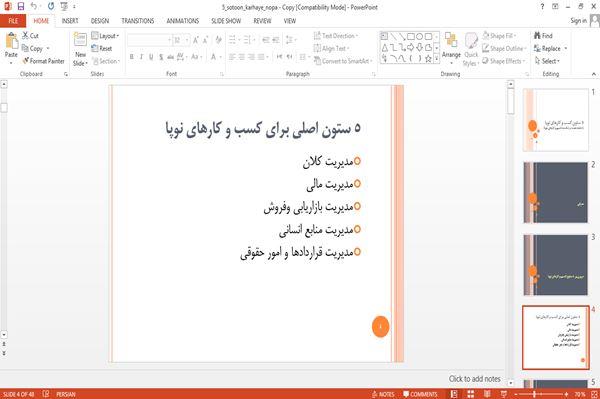Expand the Text Direction dropdown

(x=336, y=36)
